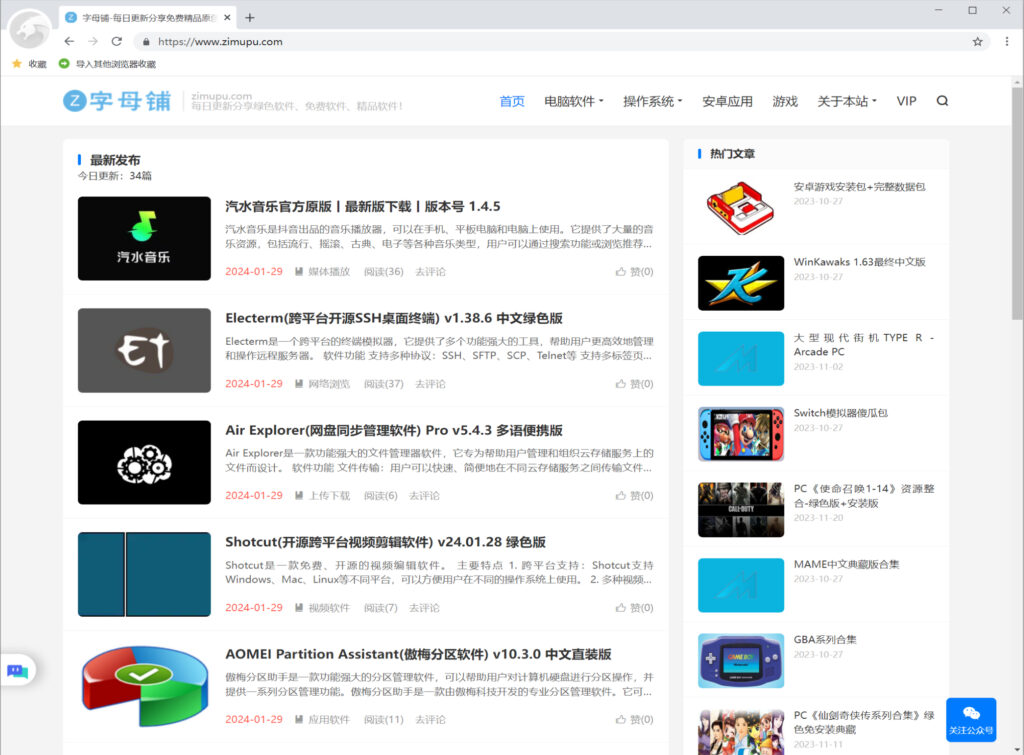Image resolution: width=1024 pixels, height=755 pixels.
Task: Click the Switch console thumbnail
Action: pos(741,434)
